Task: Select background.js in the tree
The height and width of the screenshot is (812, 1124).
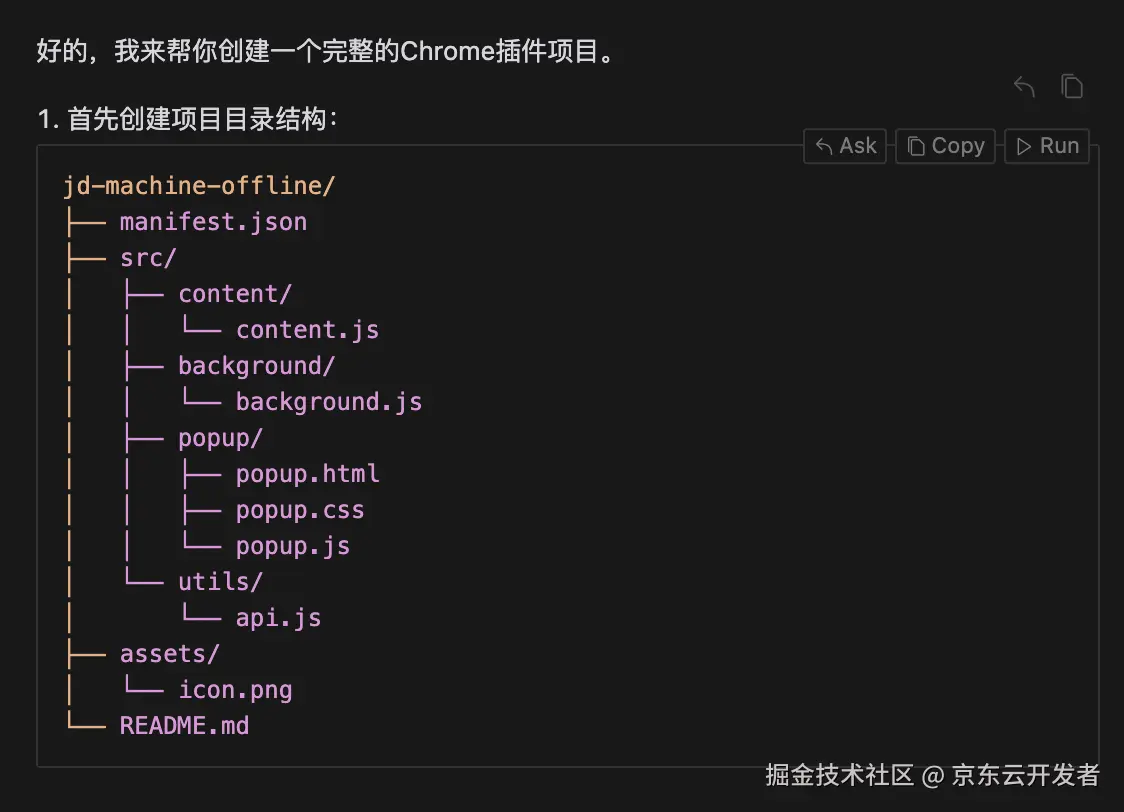Action: click(329, 402)
